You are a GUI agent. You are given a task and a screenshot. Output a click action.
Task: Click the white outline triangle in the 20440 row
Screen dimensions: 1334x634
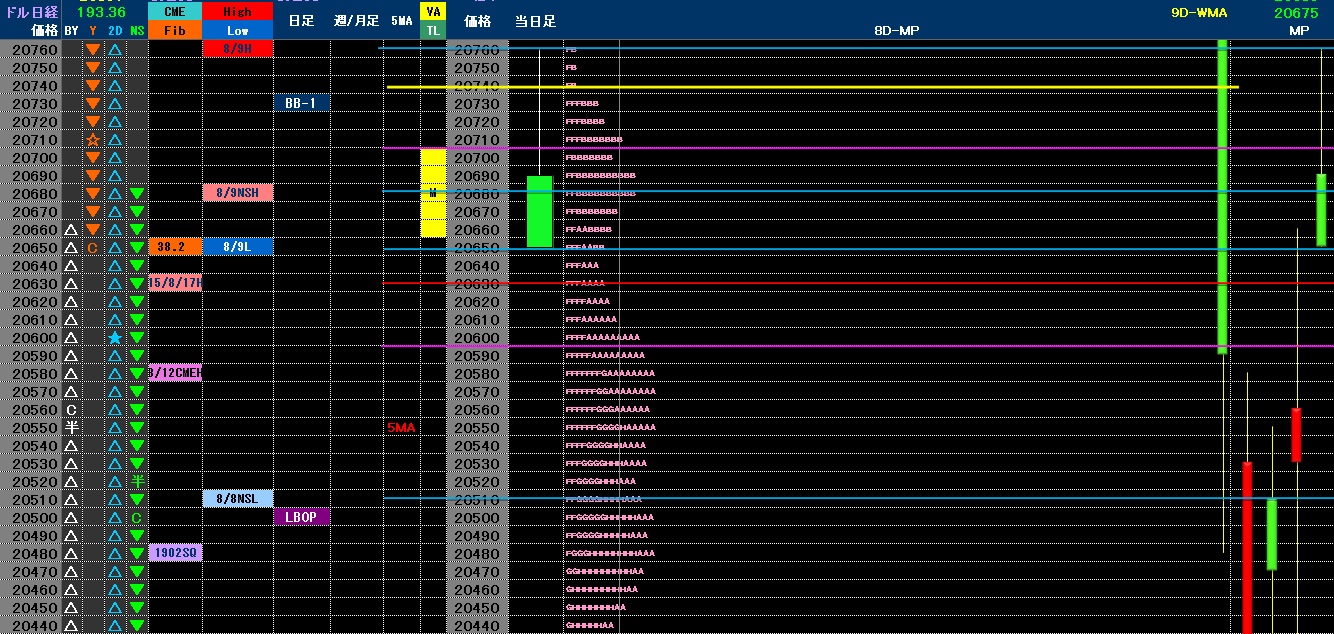[x=71, y=626]
